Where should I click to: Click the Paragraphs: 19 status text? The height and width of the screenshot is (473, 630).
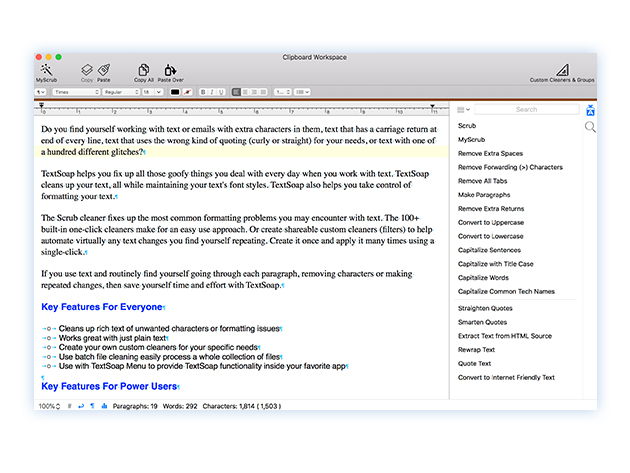point(135,406)
